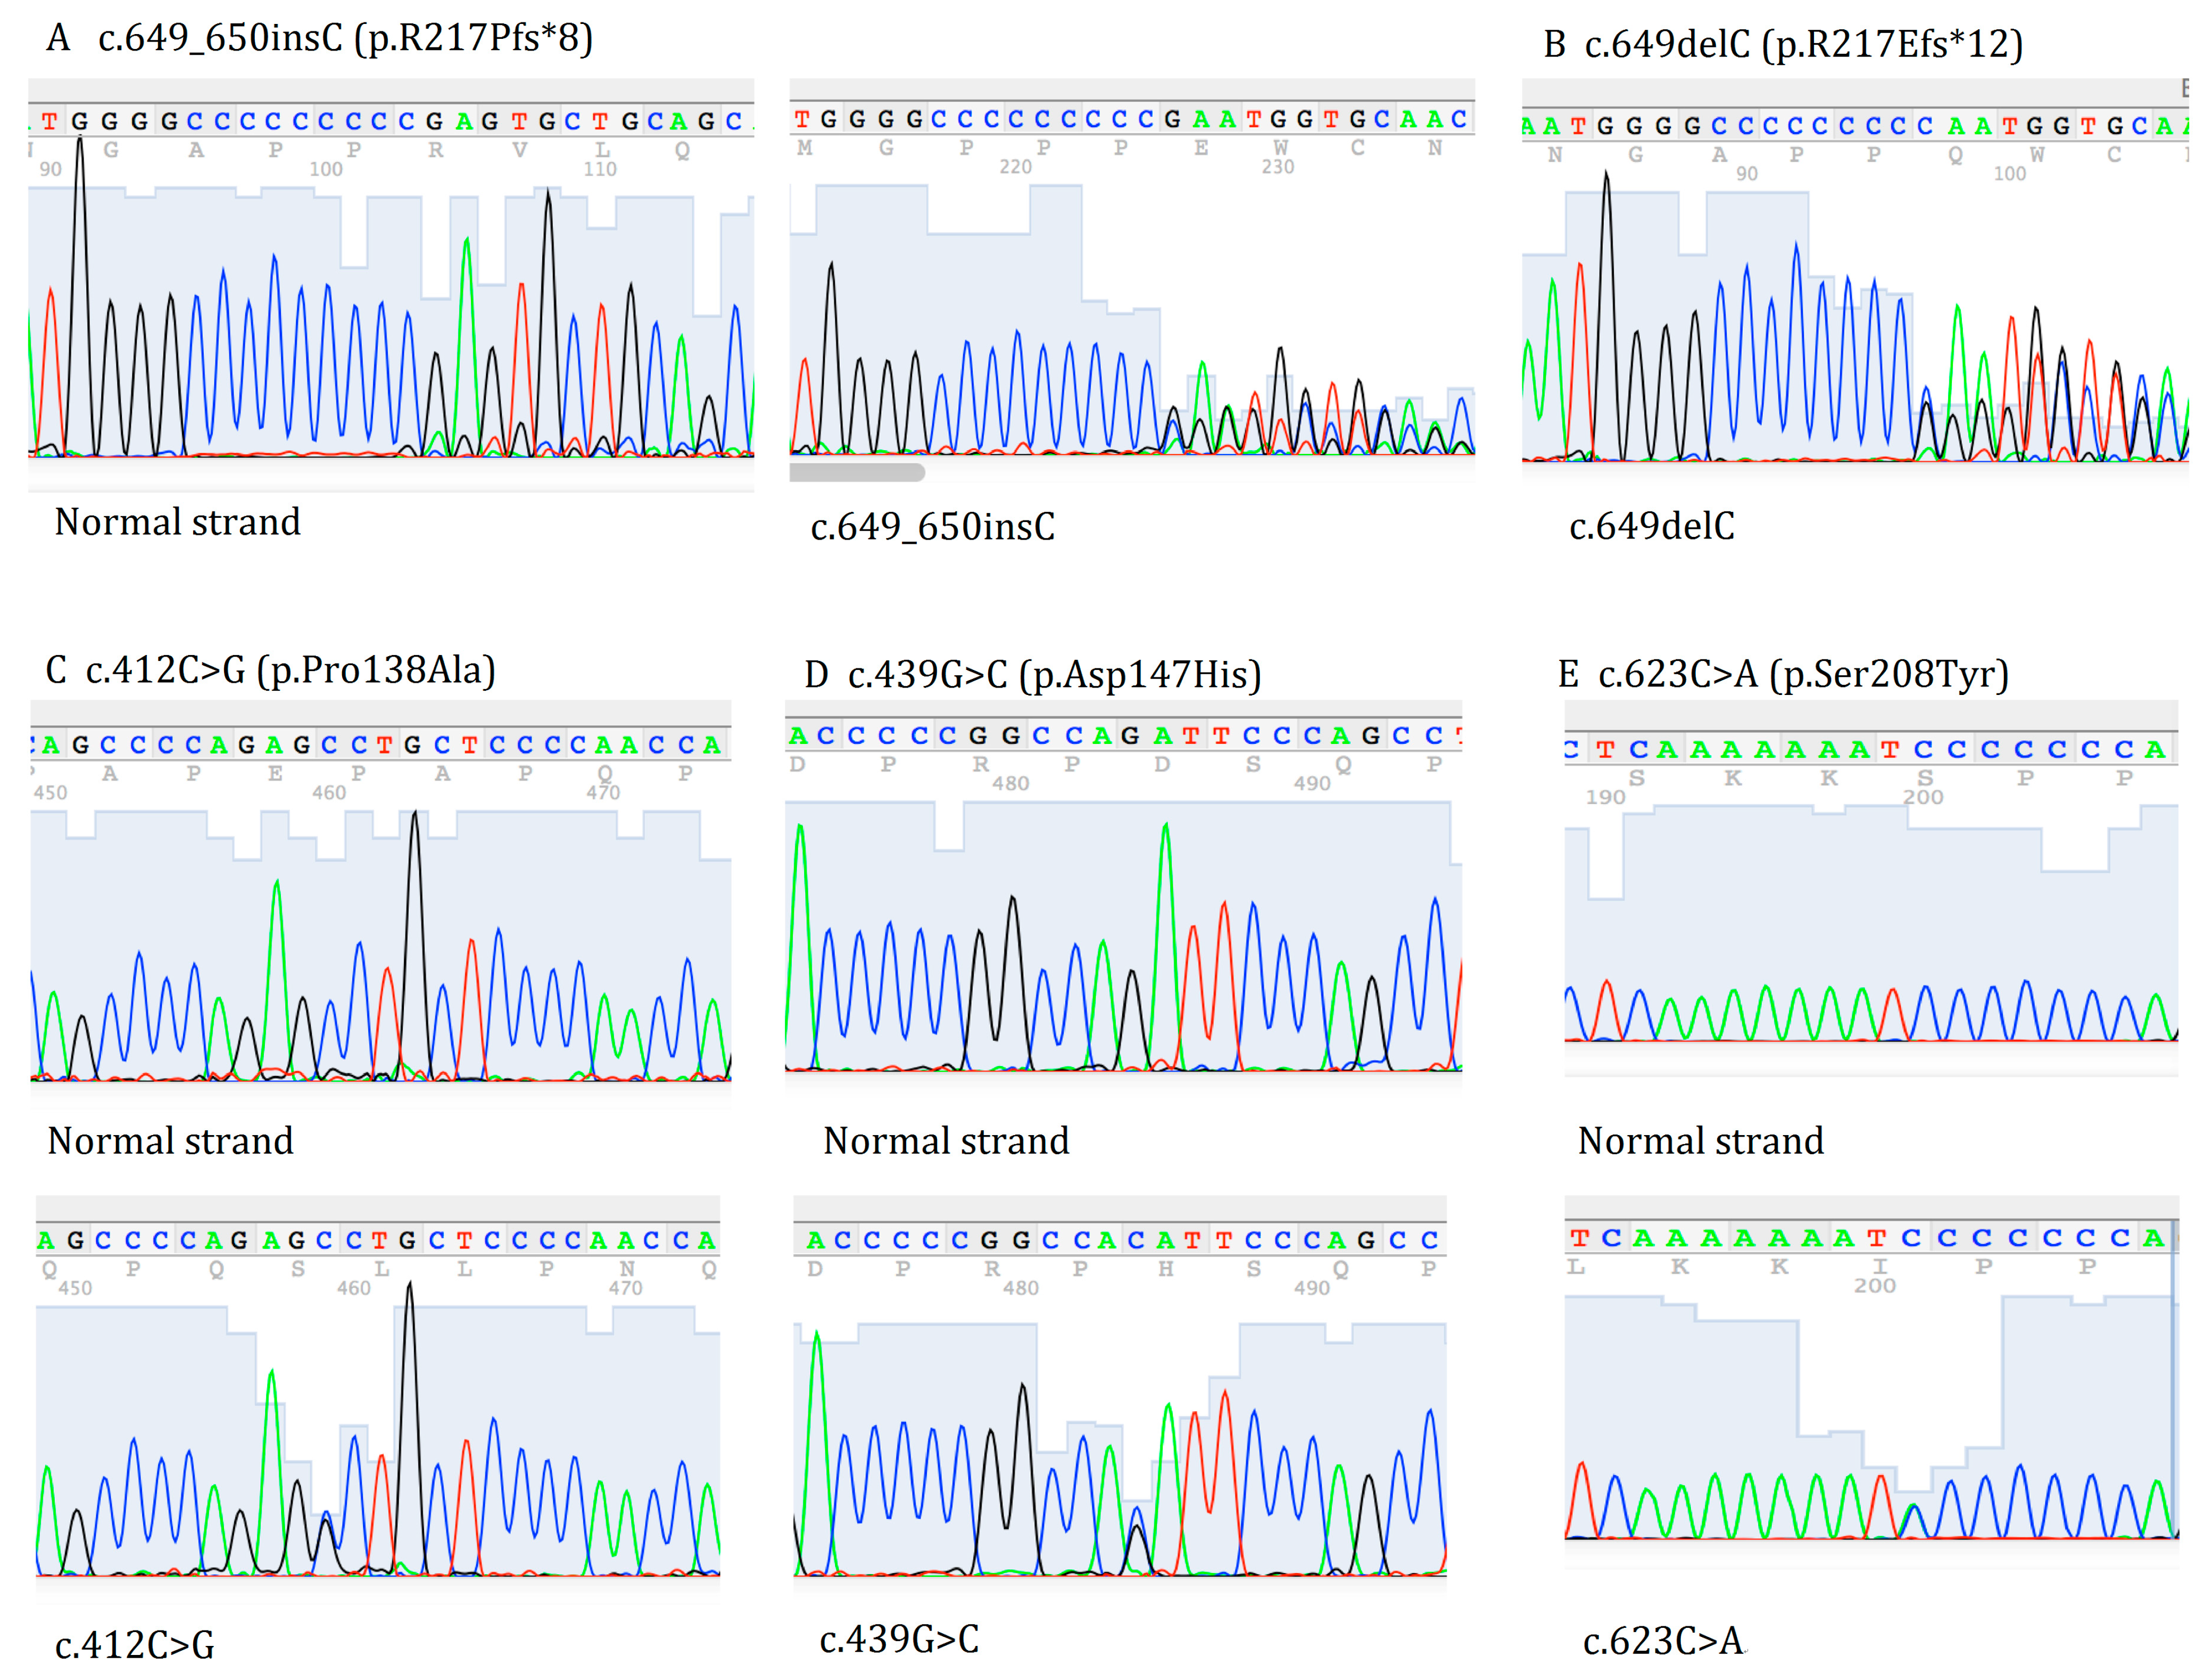Select the panel C title c.412C>G (p.Pro138Ala)
This screenshot has width=2212, height=1672.
click(291, 670)
